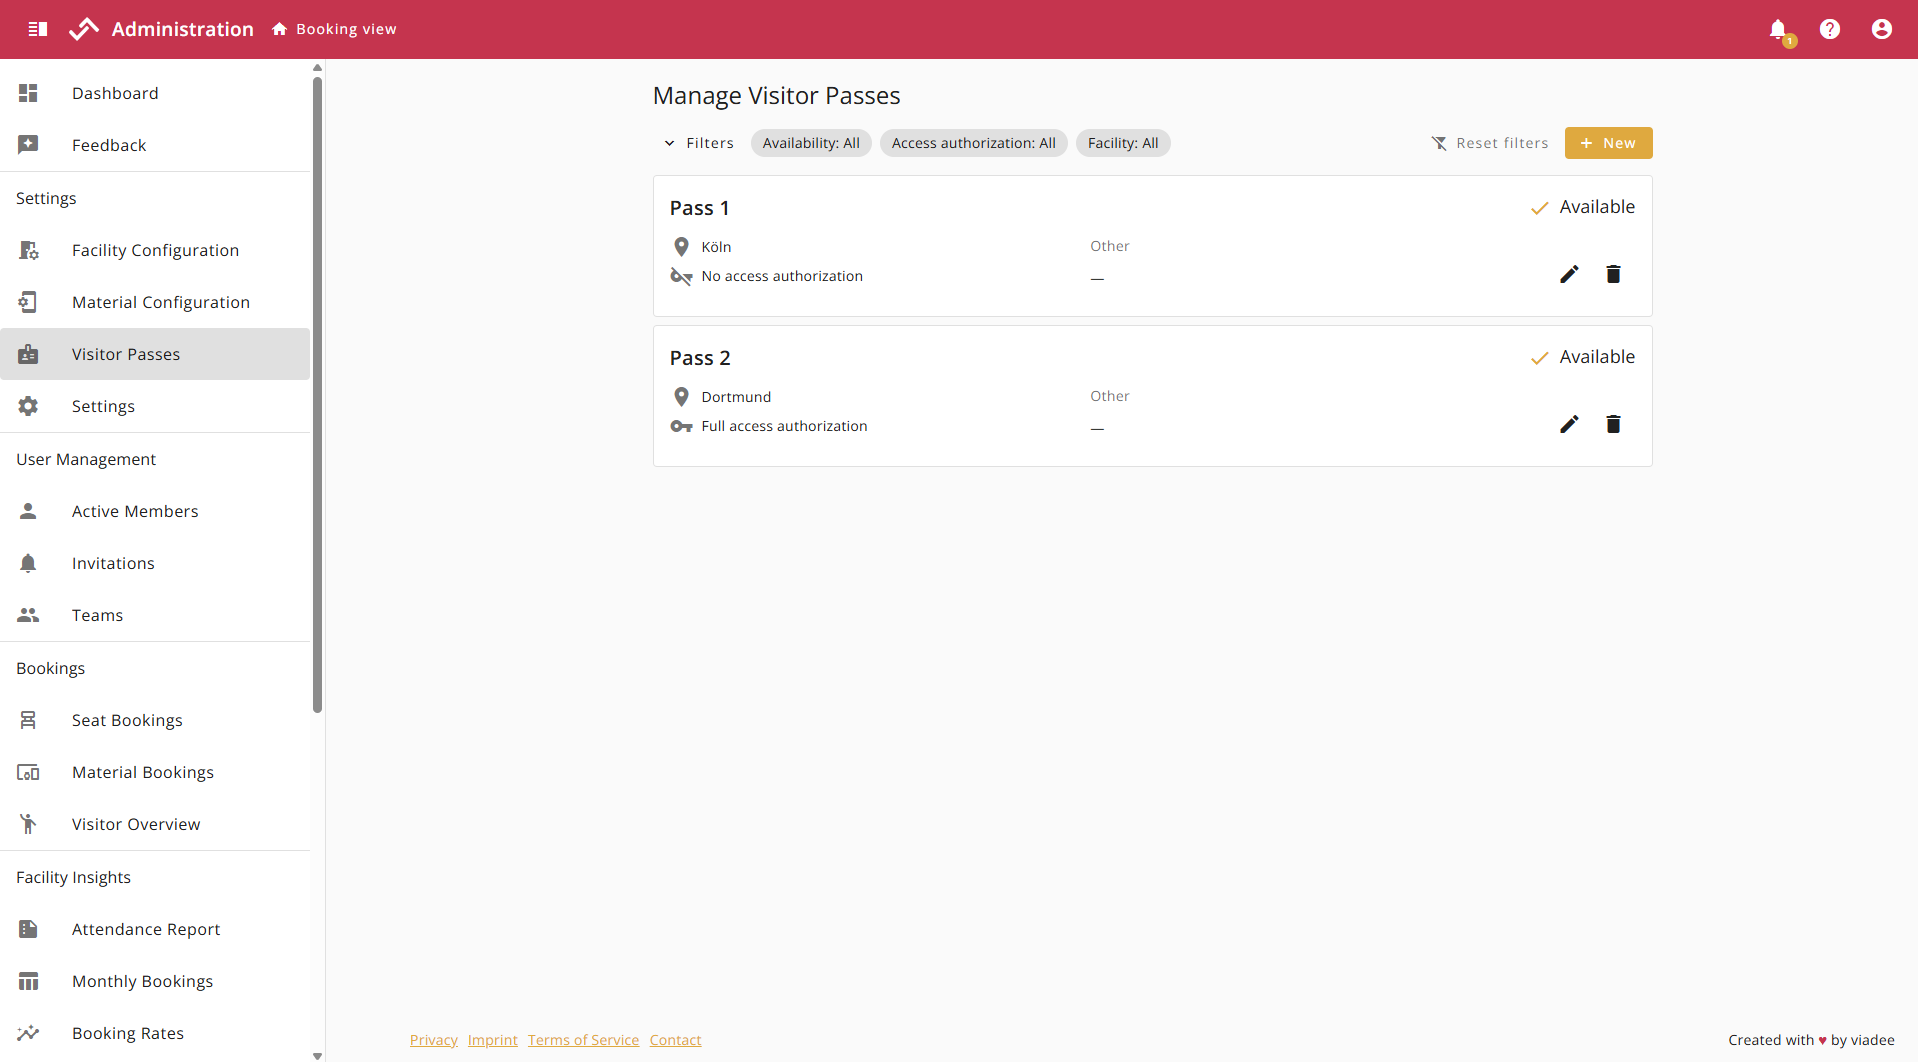The height and width of the screenshot is (1062, 1918).
Task: Click the sidebar scroll down arrow
Action: pos(317,1055)
